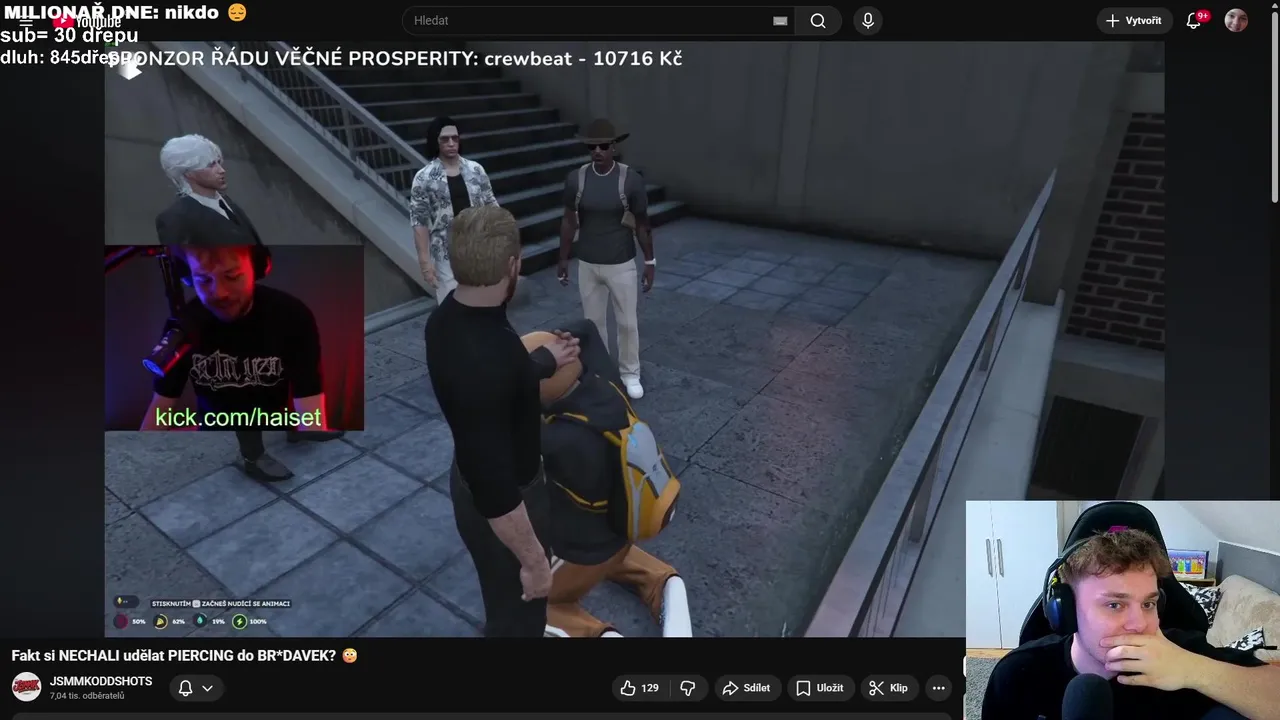Click the 7,04 tis. odběratelů subscriber count

(87, 696)
